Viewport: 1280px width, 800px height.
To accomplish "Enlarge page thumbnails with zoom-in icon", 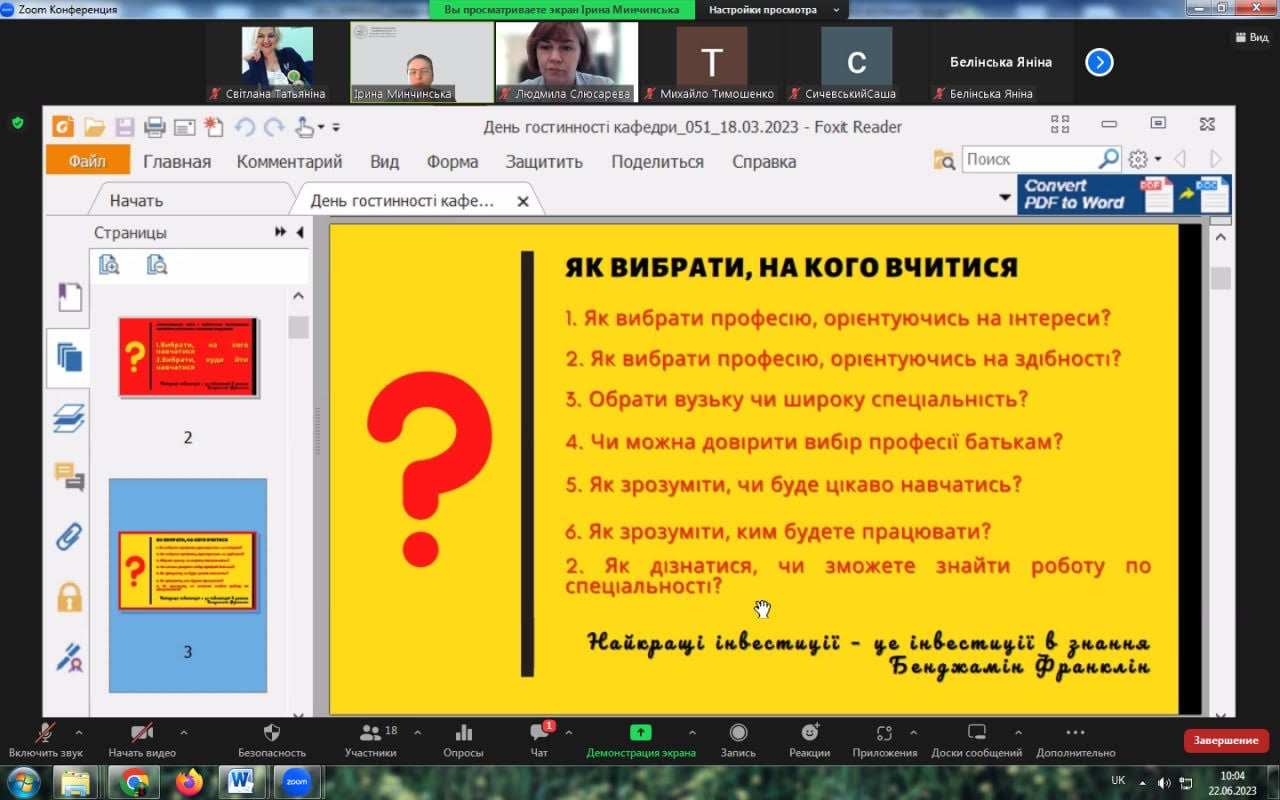I will [x=109, y=265].
